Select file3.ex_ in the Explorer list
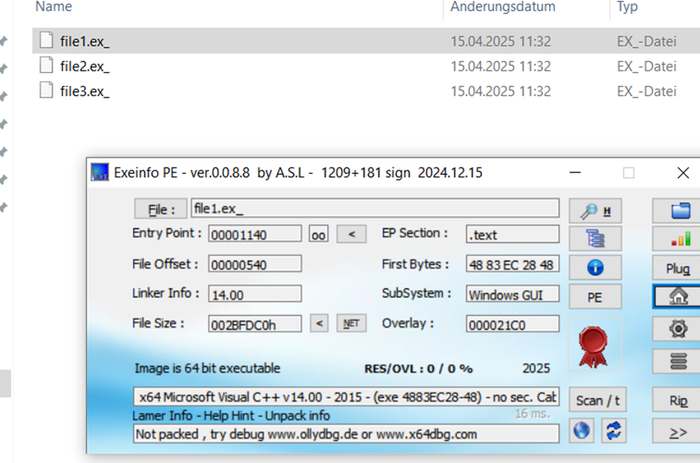Screen dimensions: 700x463 [x=366, y=91]
